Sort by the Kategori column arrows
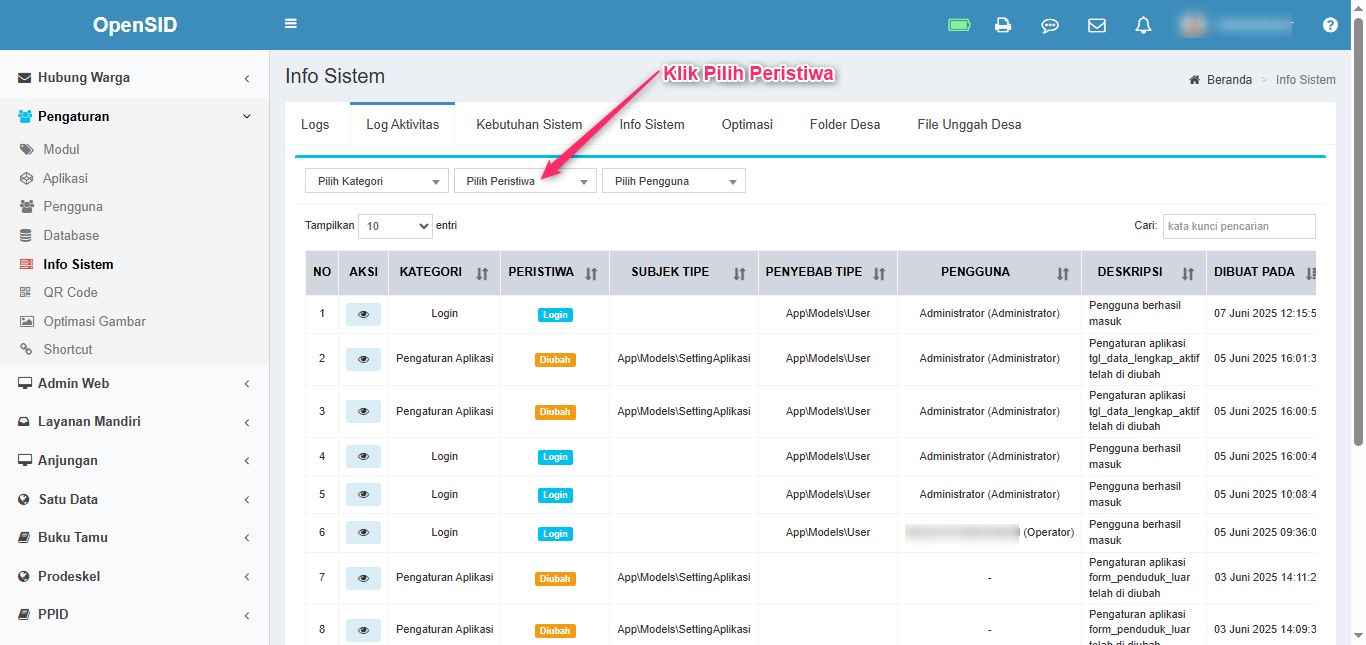 [x=482, y=273]
